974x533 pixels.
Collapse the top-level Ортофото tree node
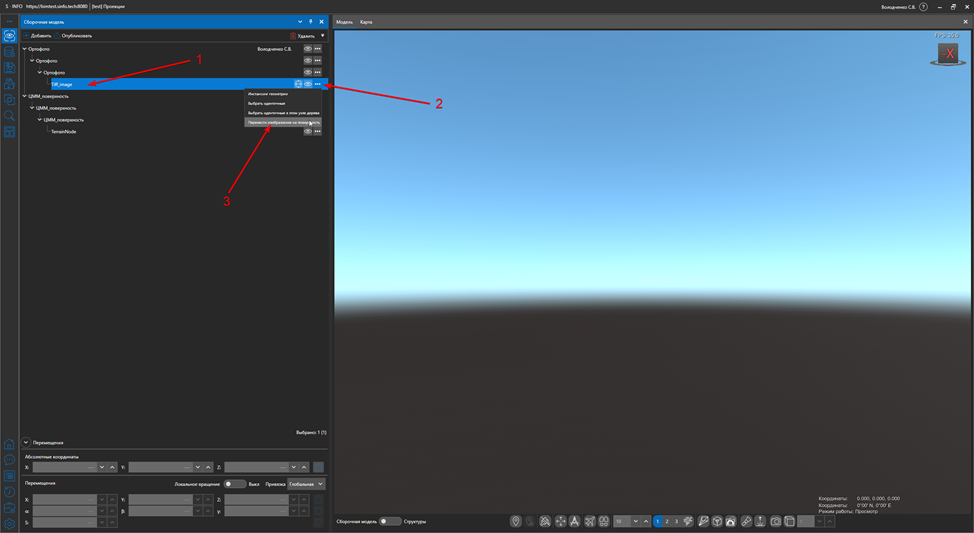pos(25,48)
